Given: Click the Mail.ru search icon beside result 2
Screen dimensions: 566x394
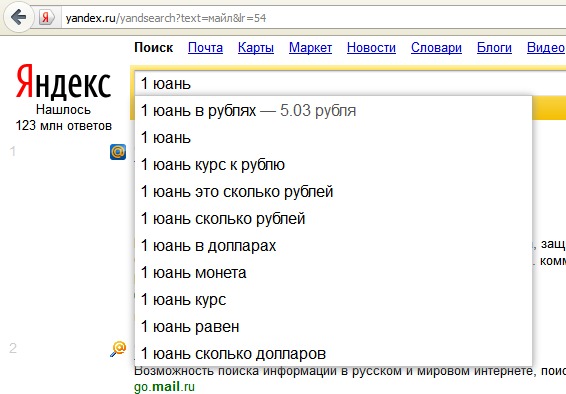Looking at the screenshot, I should click(x=118, y=349).
